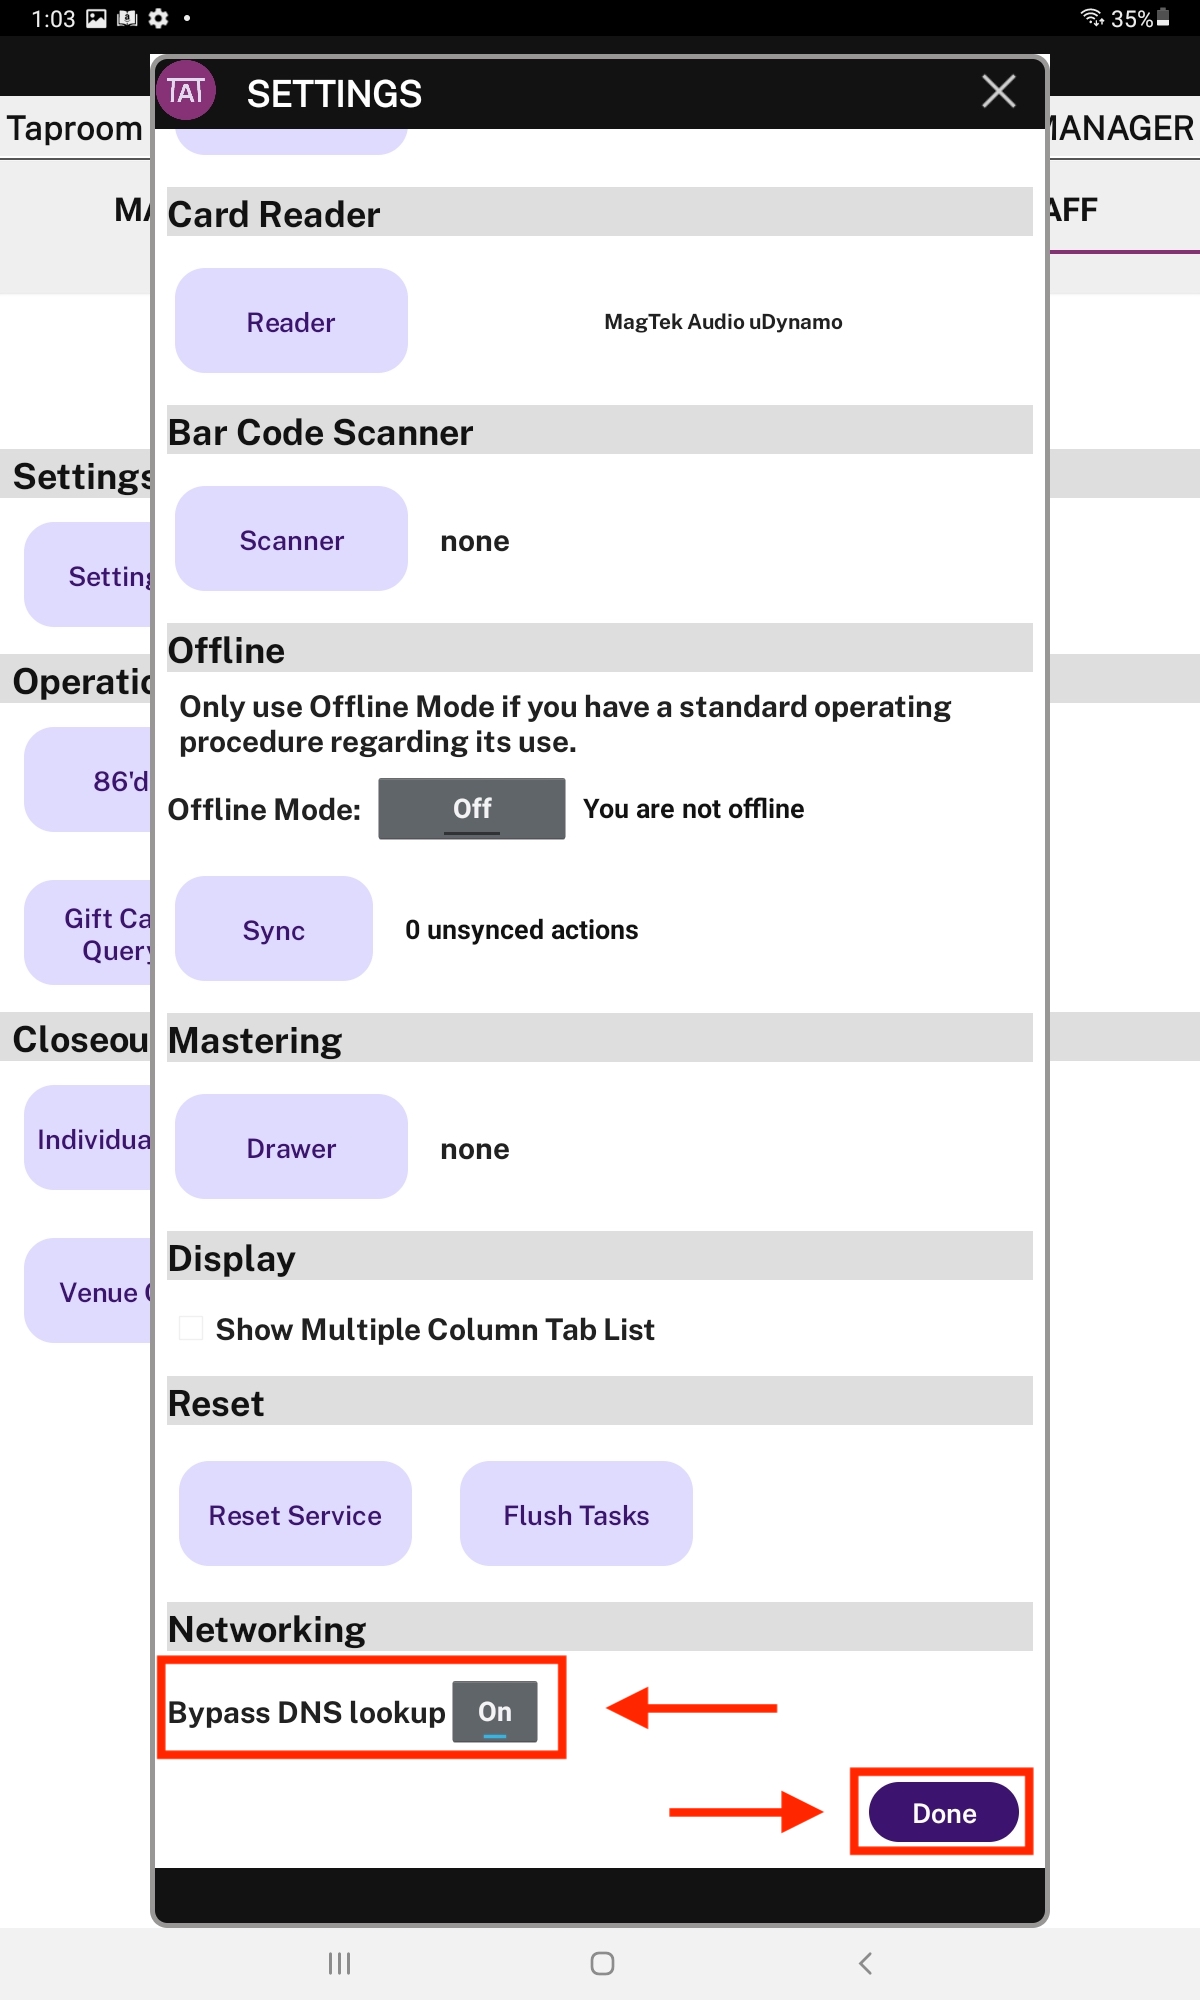
Task: Click Reset Service button
Action: (x=295, y=1514)
